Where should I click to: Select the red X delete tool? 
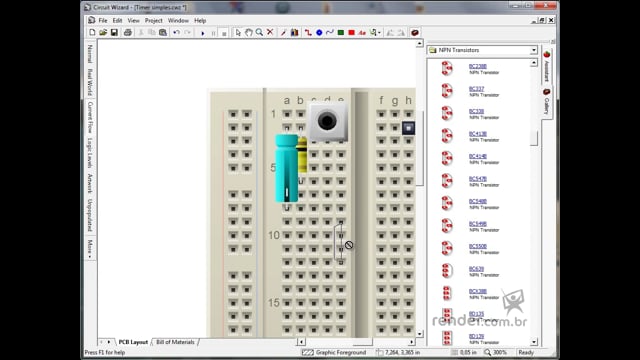point(270,32)
